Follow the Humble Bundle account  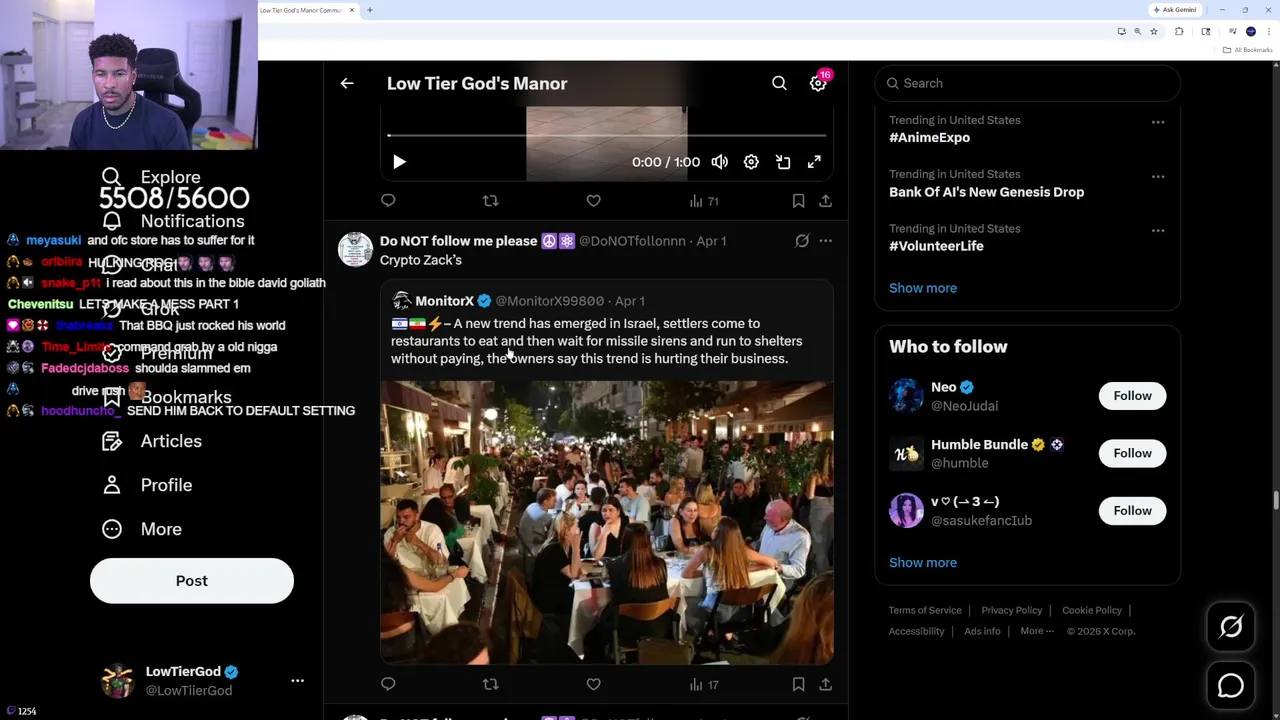[1132, 453]
